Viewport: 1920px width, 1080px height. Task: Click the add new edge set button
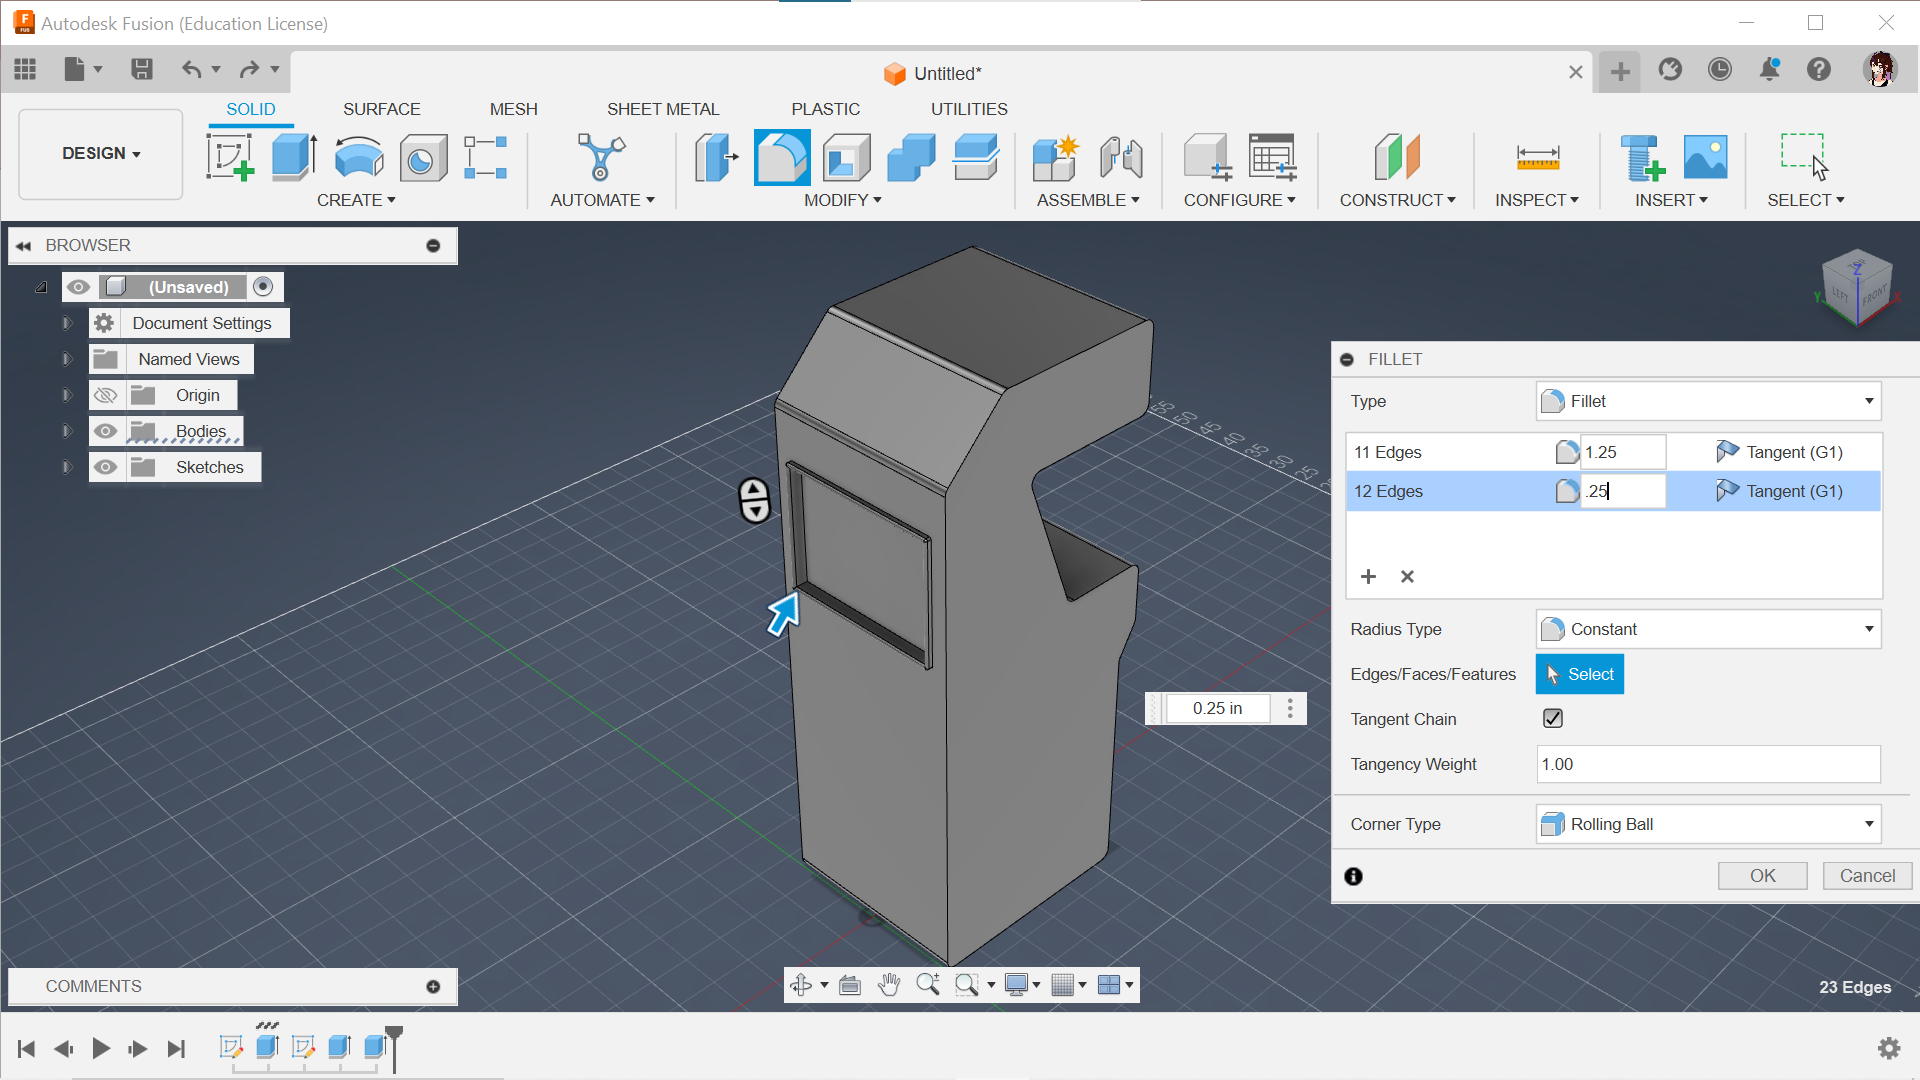pos(1369,575)
